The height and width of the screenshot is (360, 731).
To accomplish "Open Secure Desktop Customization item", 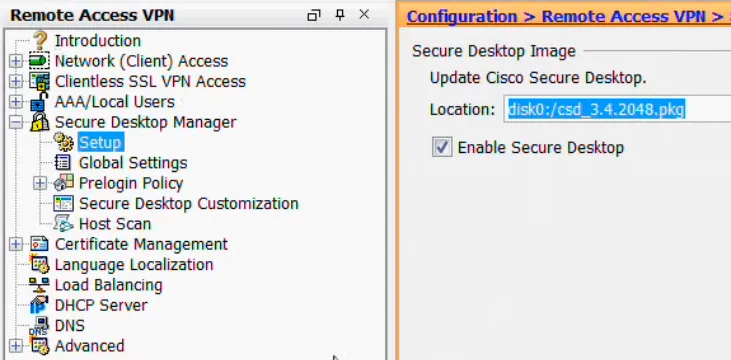I will (x=189, y=204).
